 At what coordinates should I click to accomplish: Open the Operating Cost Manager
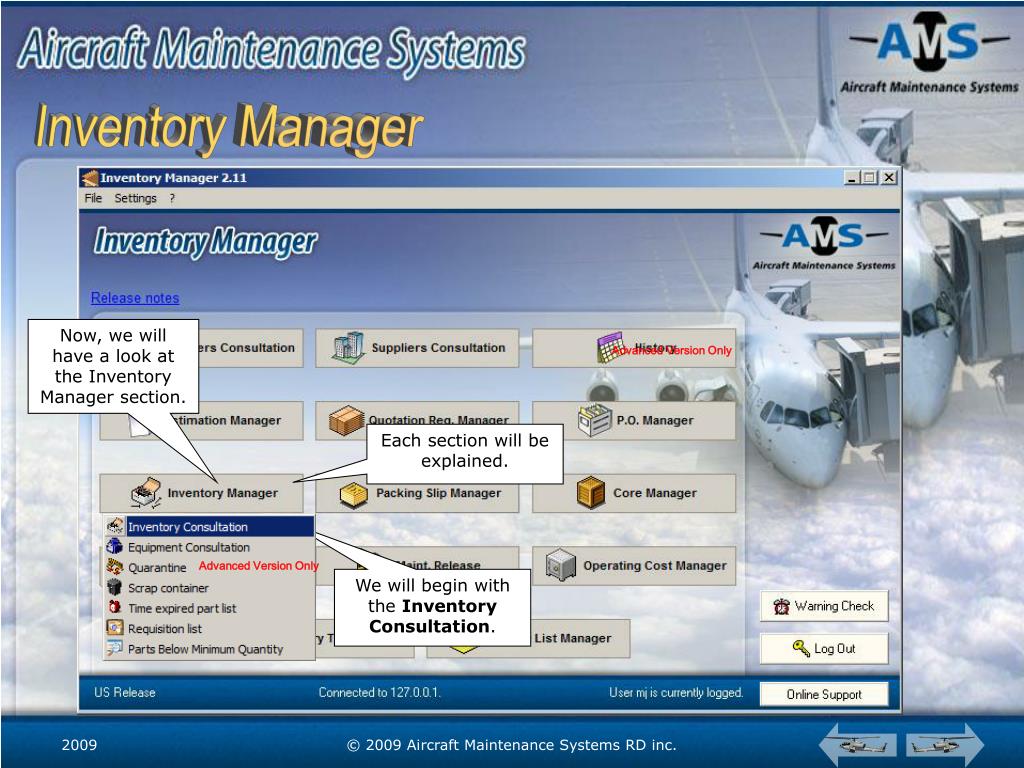634,566
